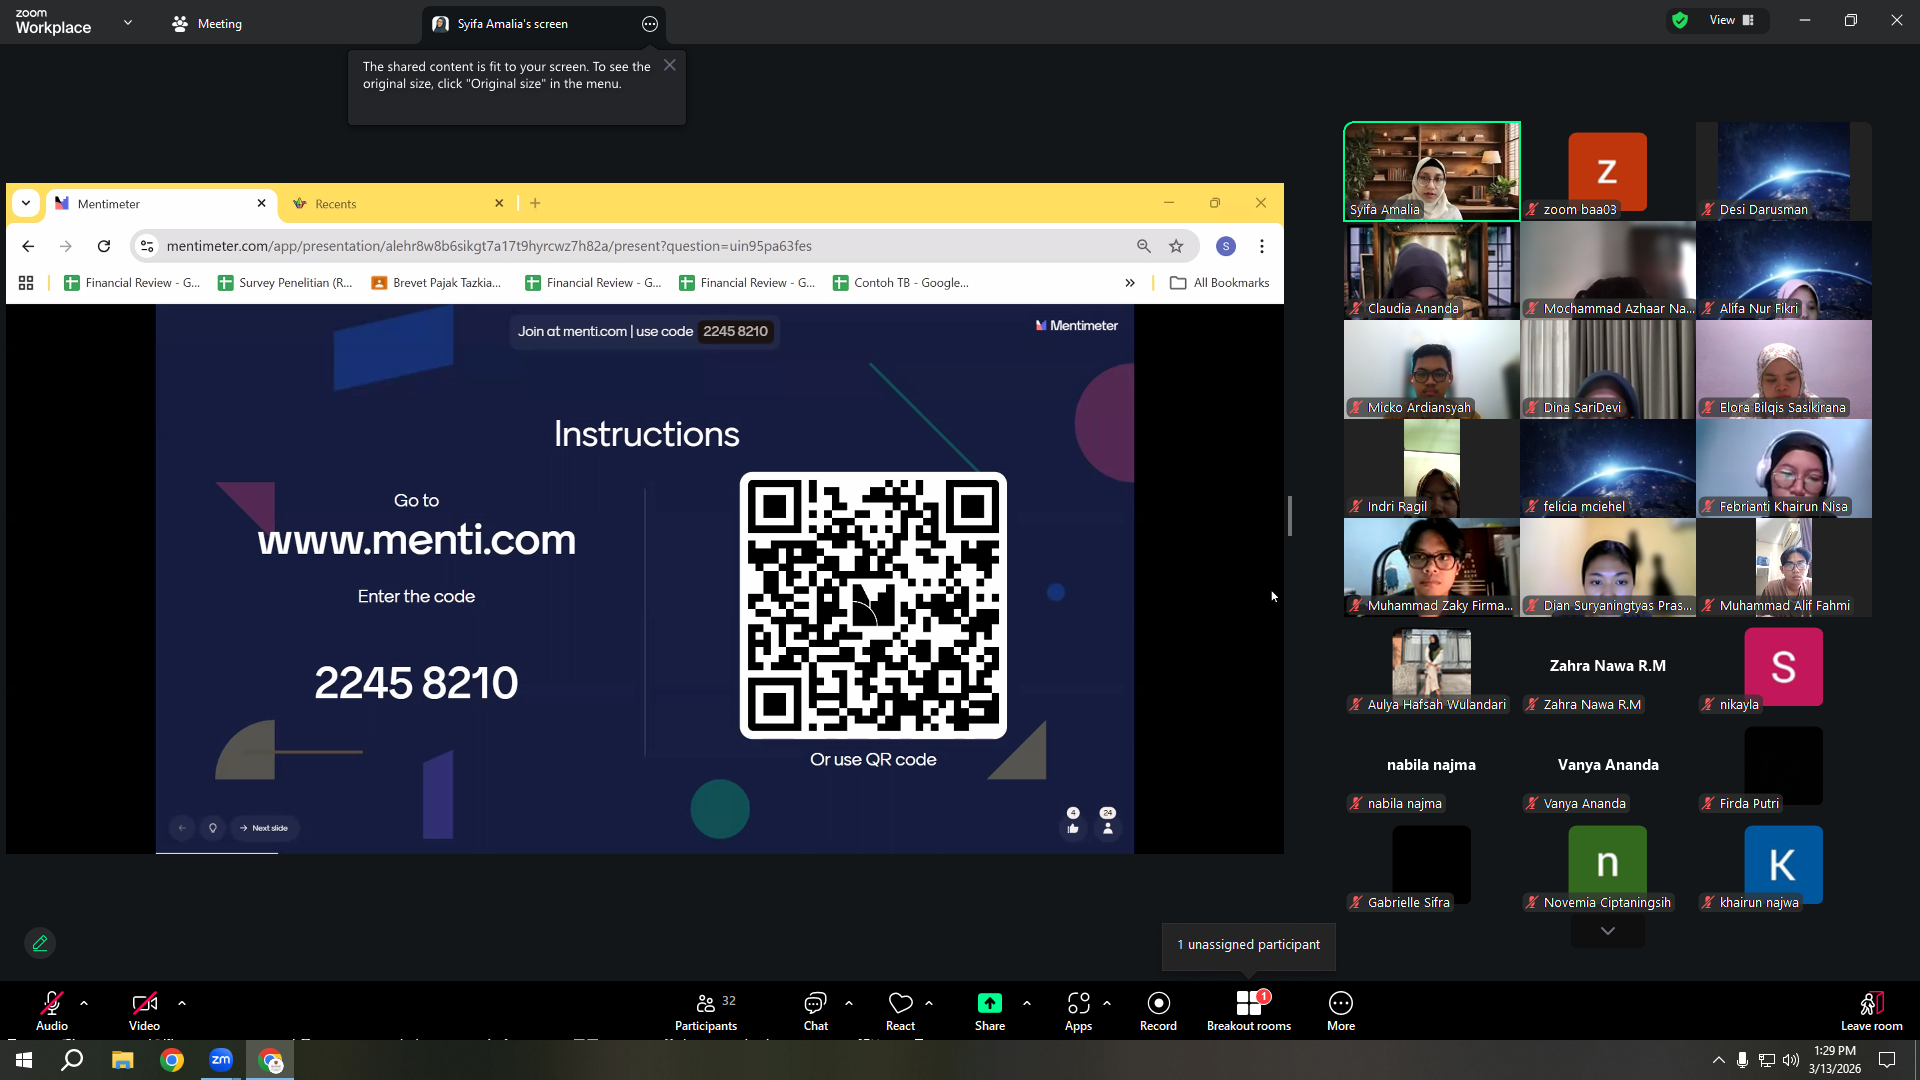
Task: Open the annotate pencil tool
Action: [x=40, y=943]
